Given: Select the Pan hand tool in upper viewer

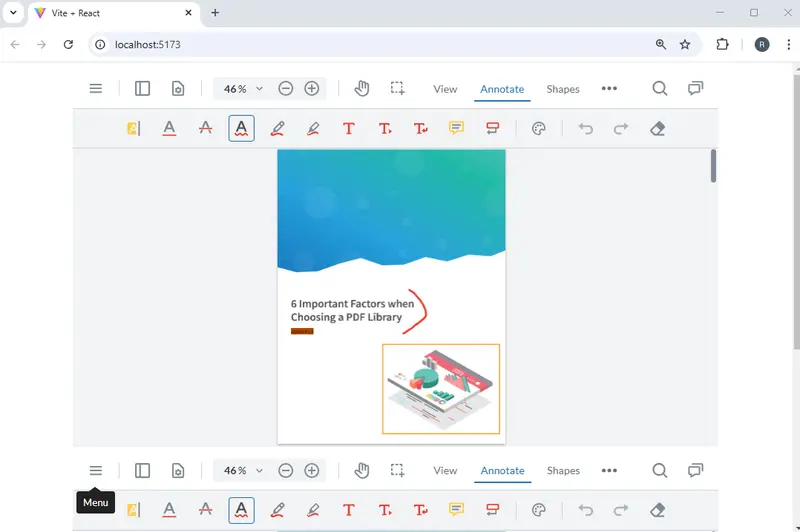Looking at the screenshot, I should pos(362,89).
